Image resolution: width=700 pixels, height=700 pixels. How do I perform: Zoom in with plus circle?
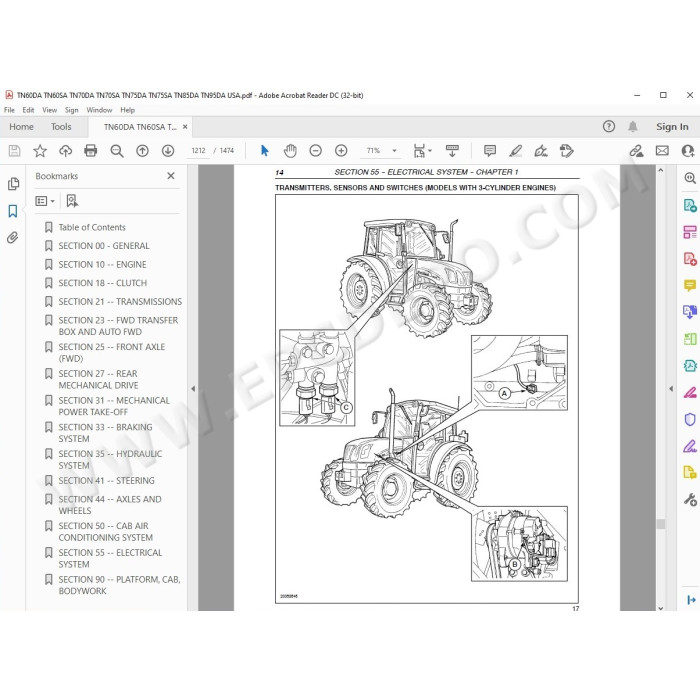point(341,151)
